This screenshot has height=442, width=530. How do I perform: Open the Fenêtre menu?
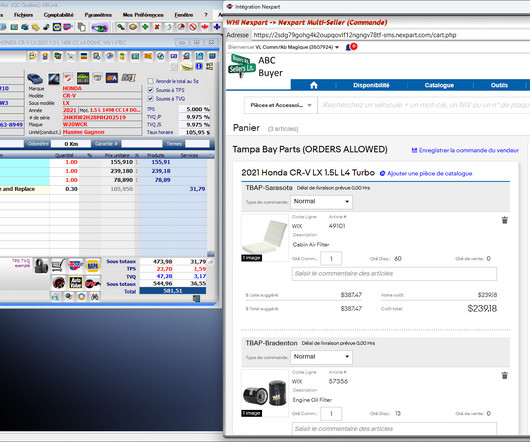184,15
